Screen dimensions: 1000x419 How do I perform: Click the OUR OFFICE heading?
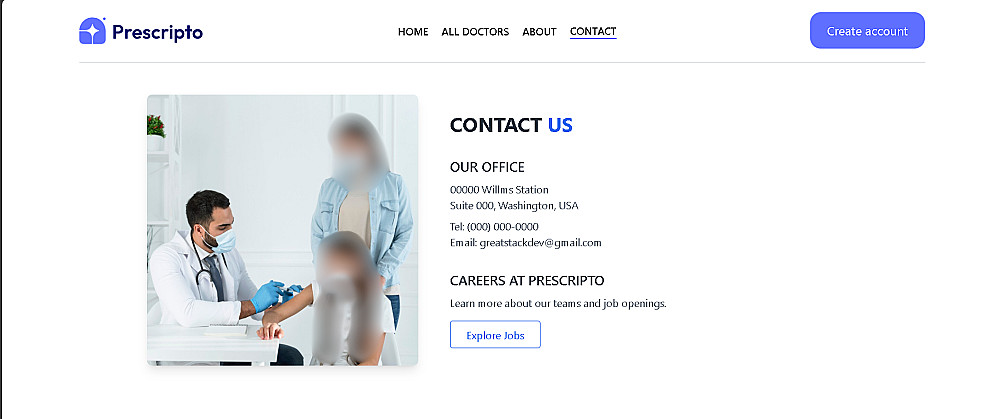(487, 167)
